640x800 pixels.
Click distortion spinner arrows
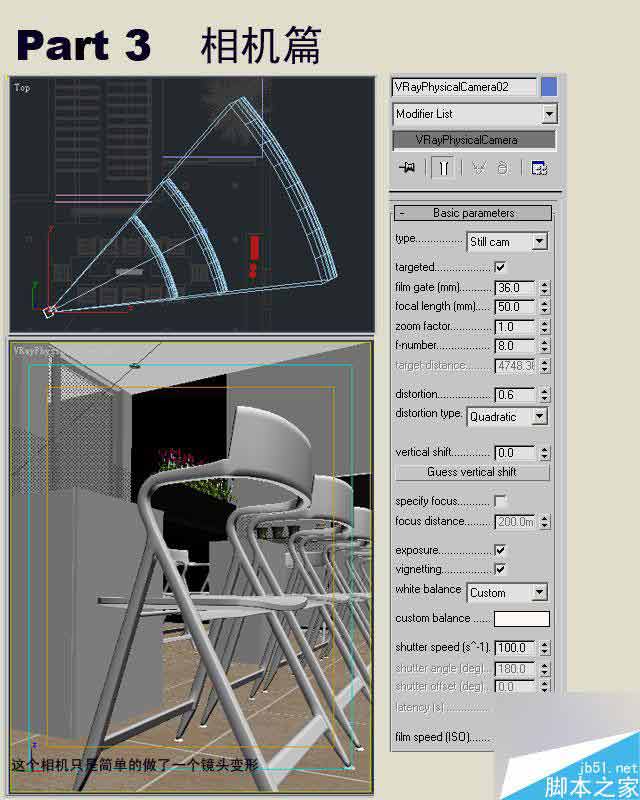(x=545, y=395)
